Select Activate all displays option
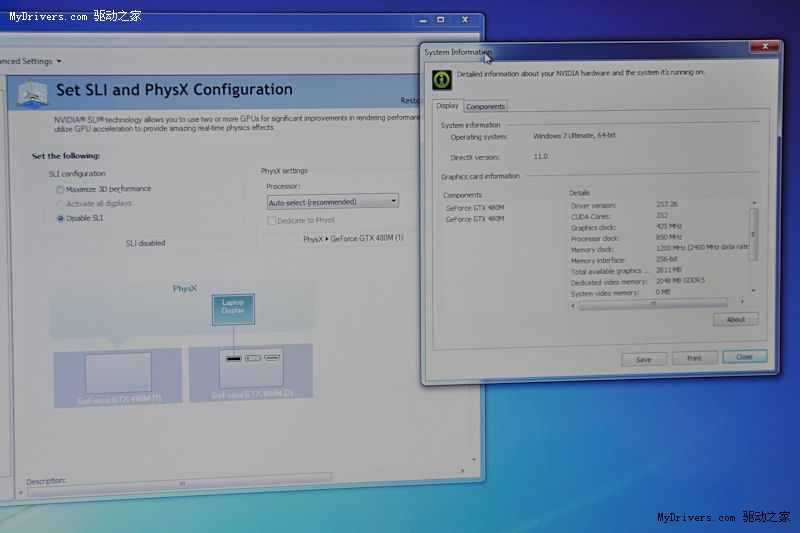 tap(60, 204)
